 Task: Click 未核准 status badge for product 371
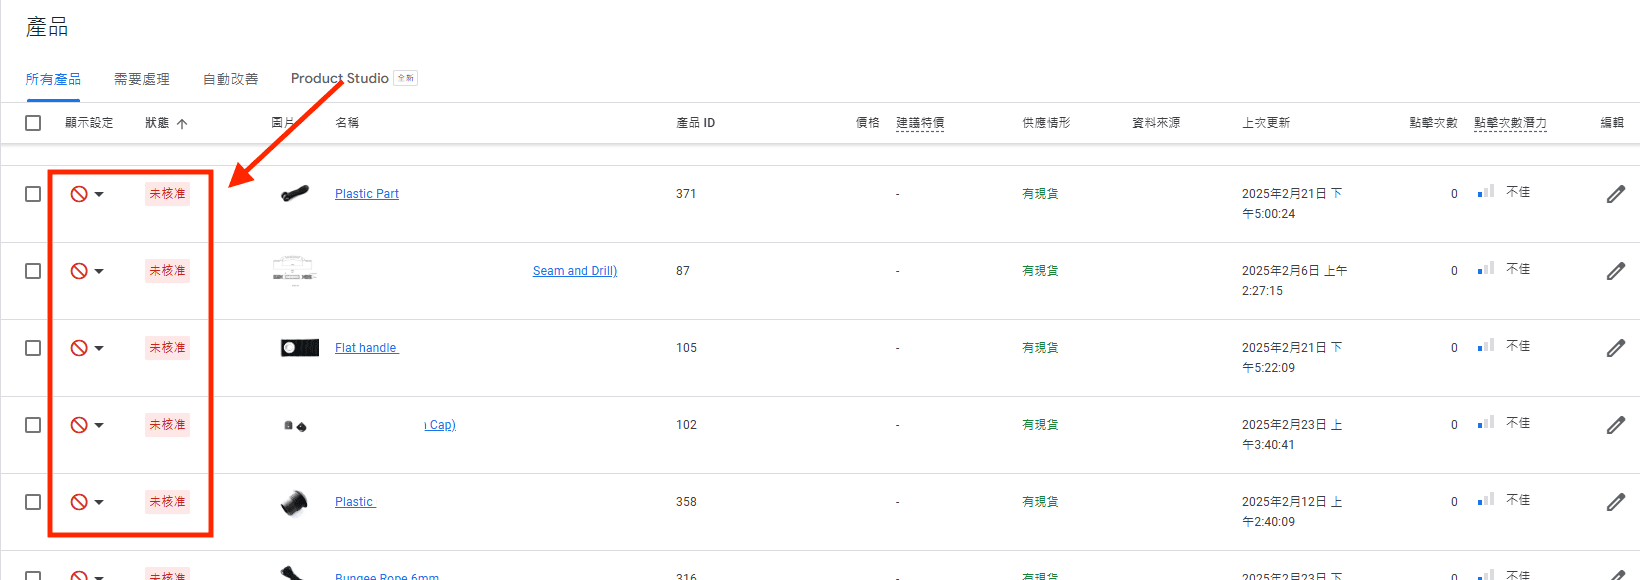[x=167, y=194]
